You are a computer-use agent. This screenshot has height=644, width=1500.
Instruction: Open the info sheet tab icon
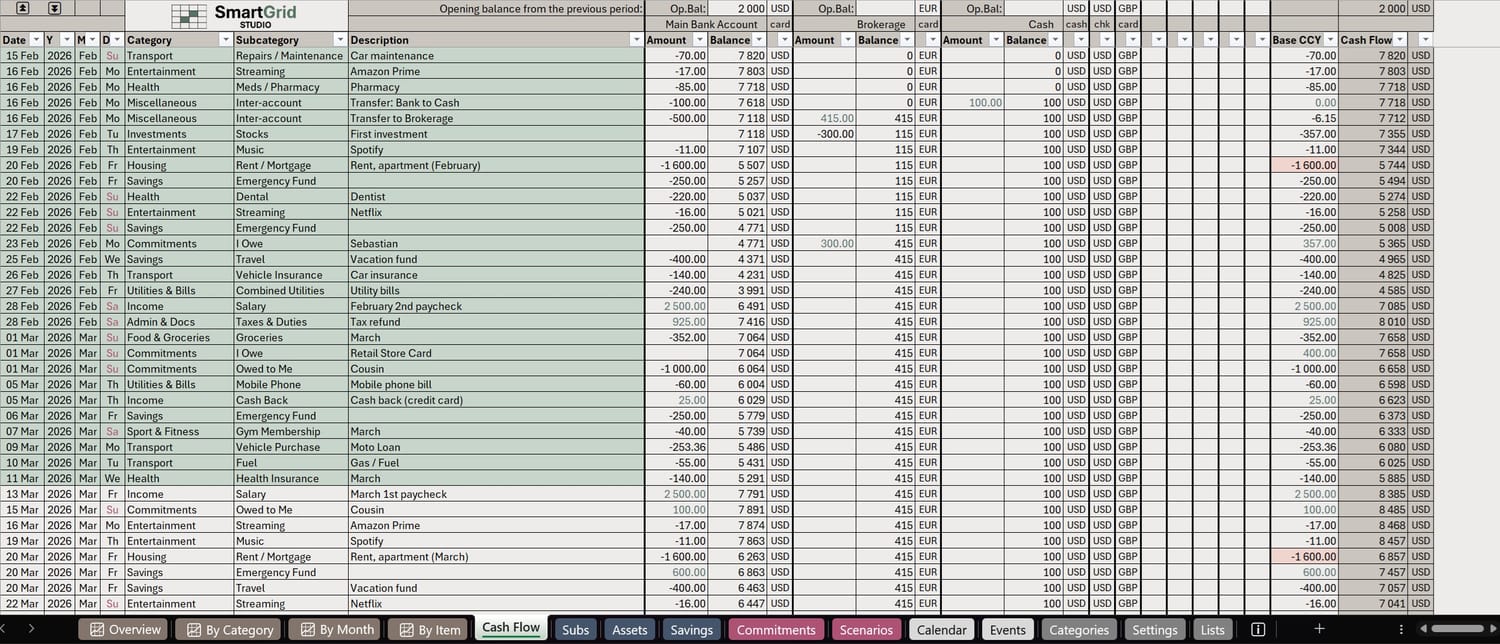(1258, 629)
